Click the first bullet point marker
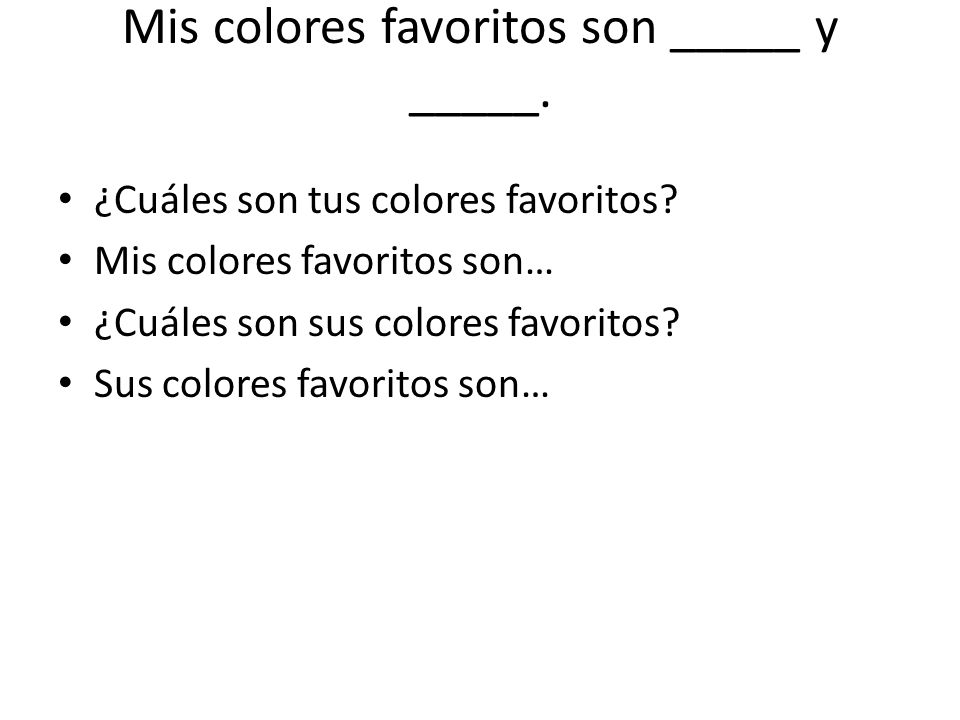This screenshot has width=960, height=720. pos(66,199)
